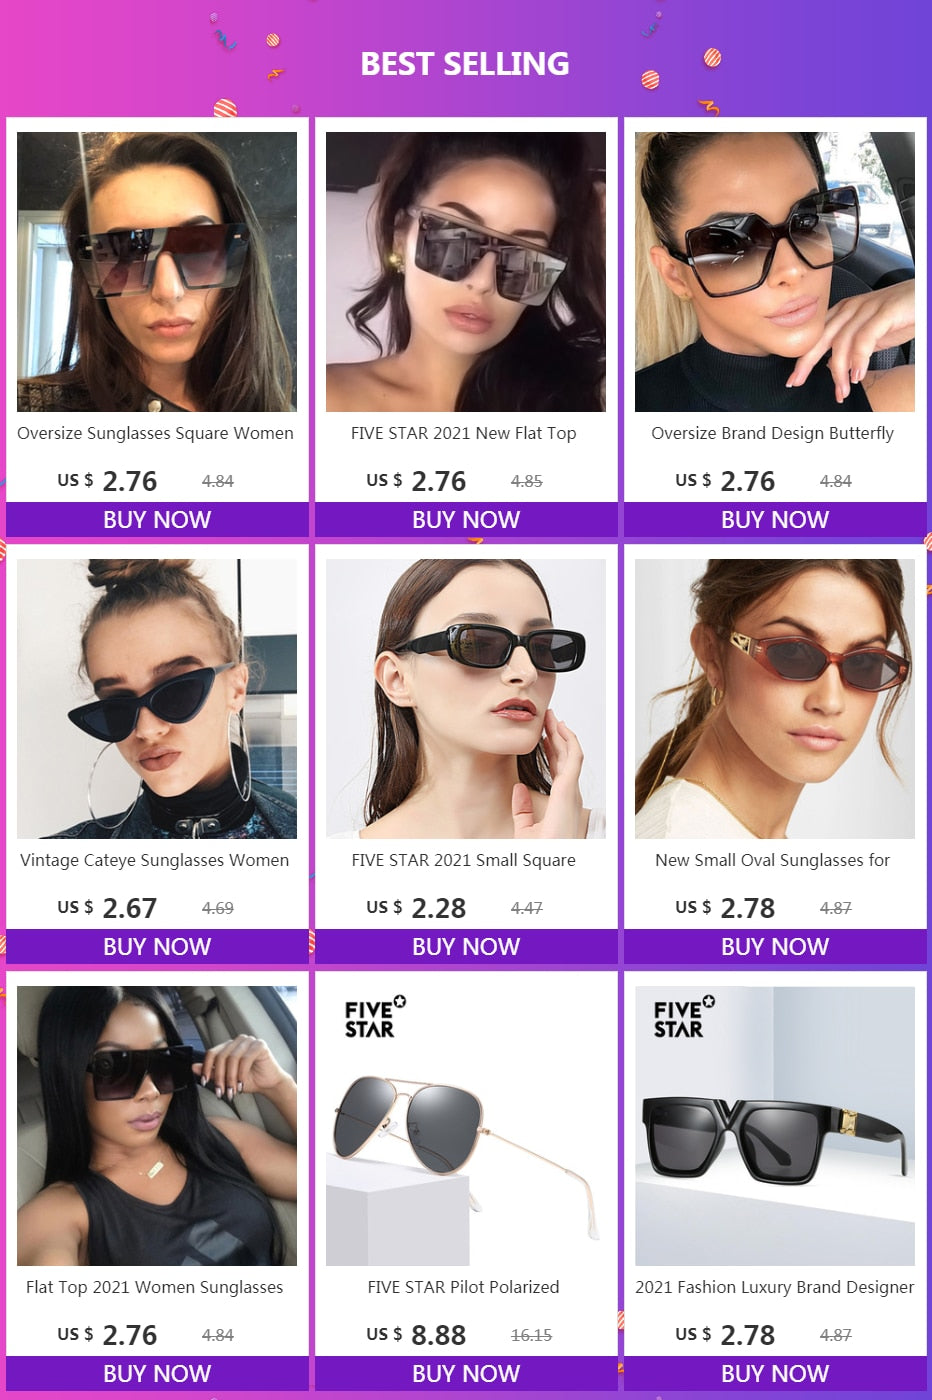Click BUY NOW for FIVE STAR Pilot Polarized

[x=466, y=1374]
